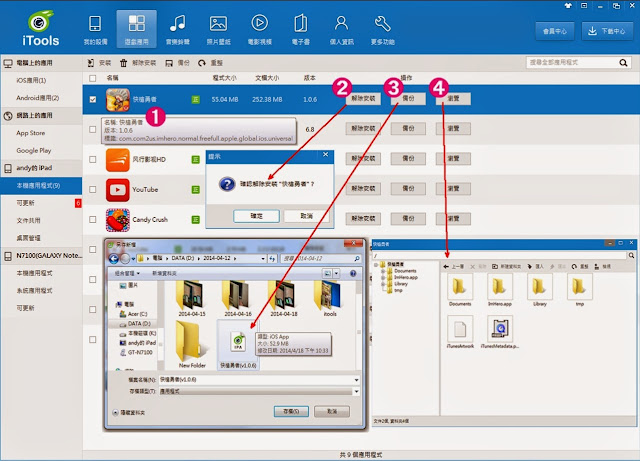
Task: Click the orange HD video app icon
Action: tap(118, 160)
